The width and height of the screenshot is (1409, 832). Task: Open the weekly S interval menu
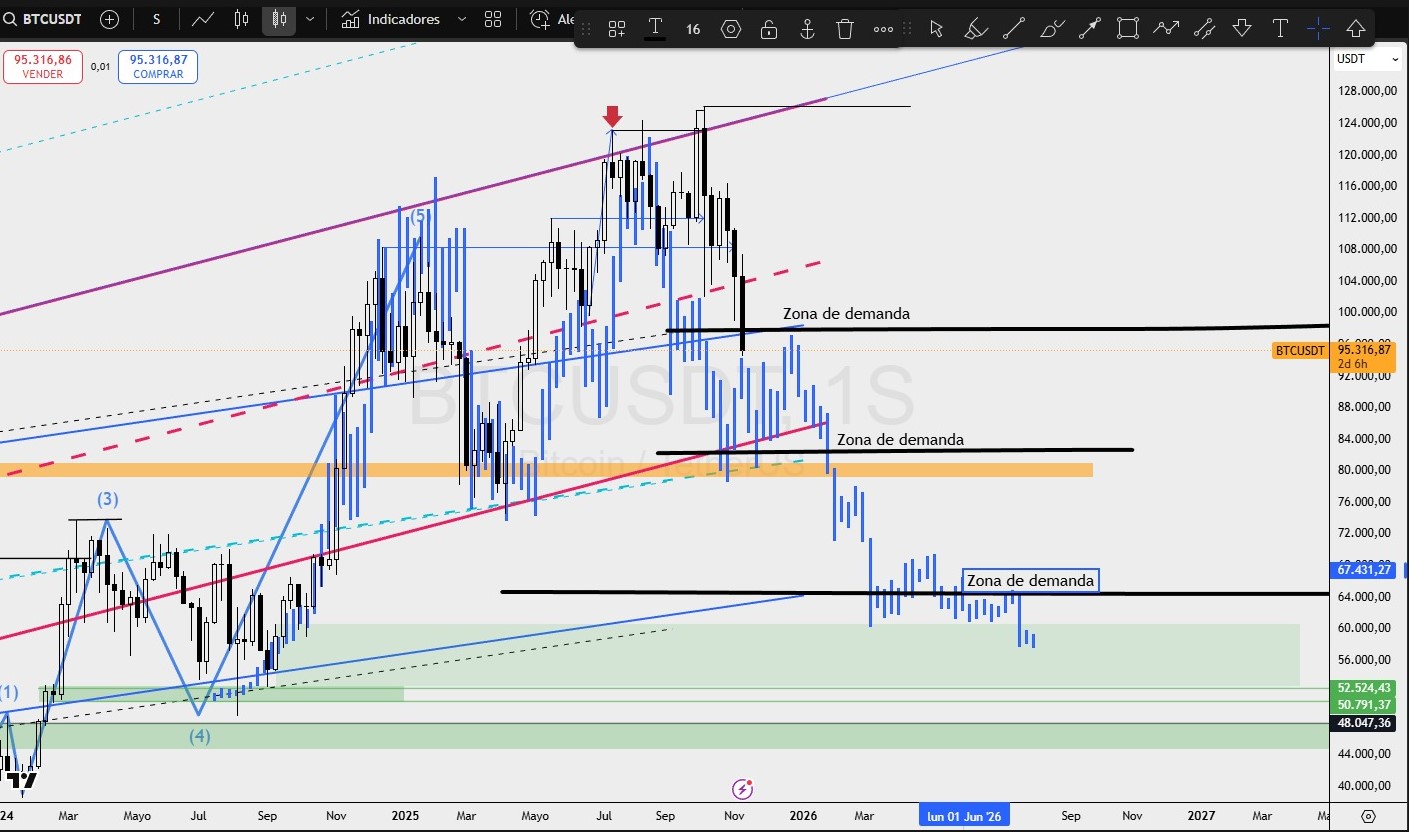(x=156, y=19)
